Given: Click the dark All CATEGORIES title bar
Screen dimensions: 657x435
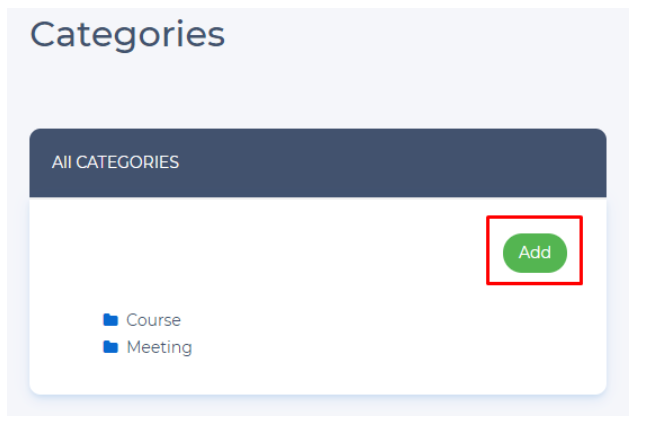Looking at the screenshot, I should click(x=317, y=162).
